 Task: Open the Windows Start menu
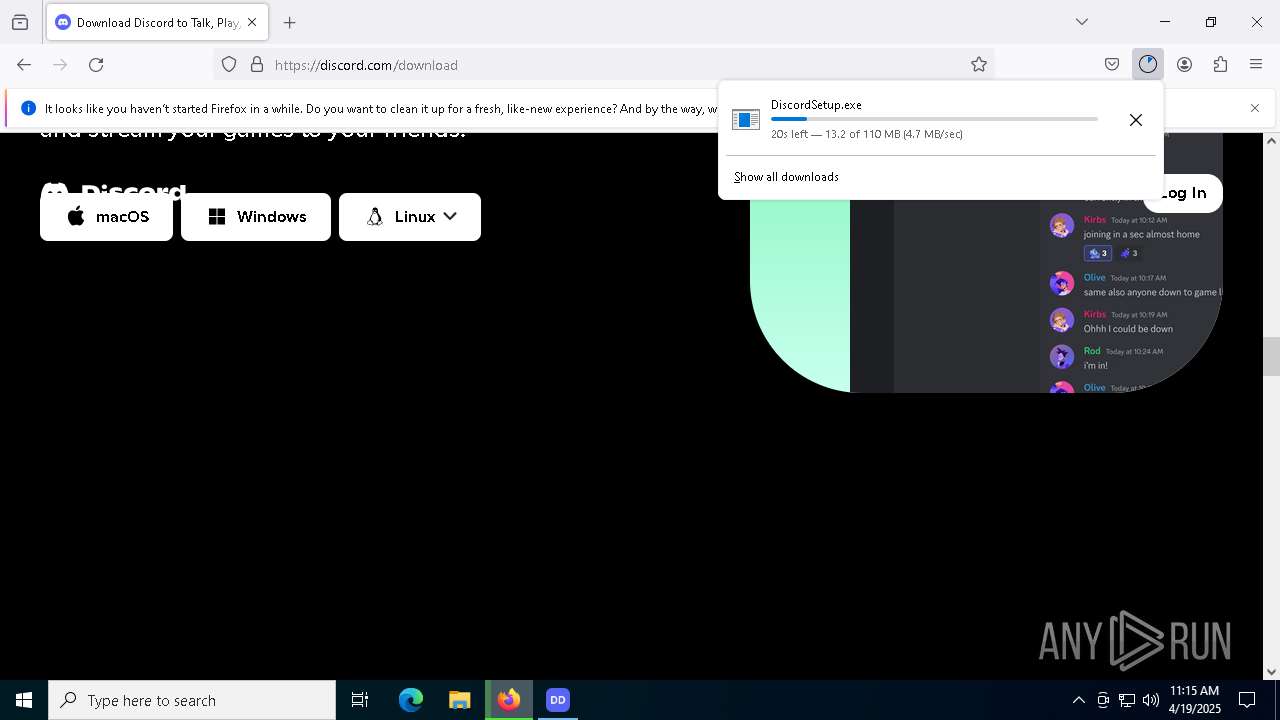point(24,700)
